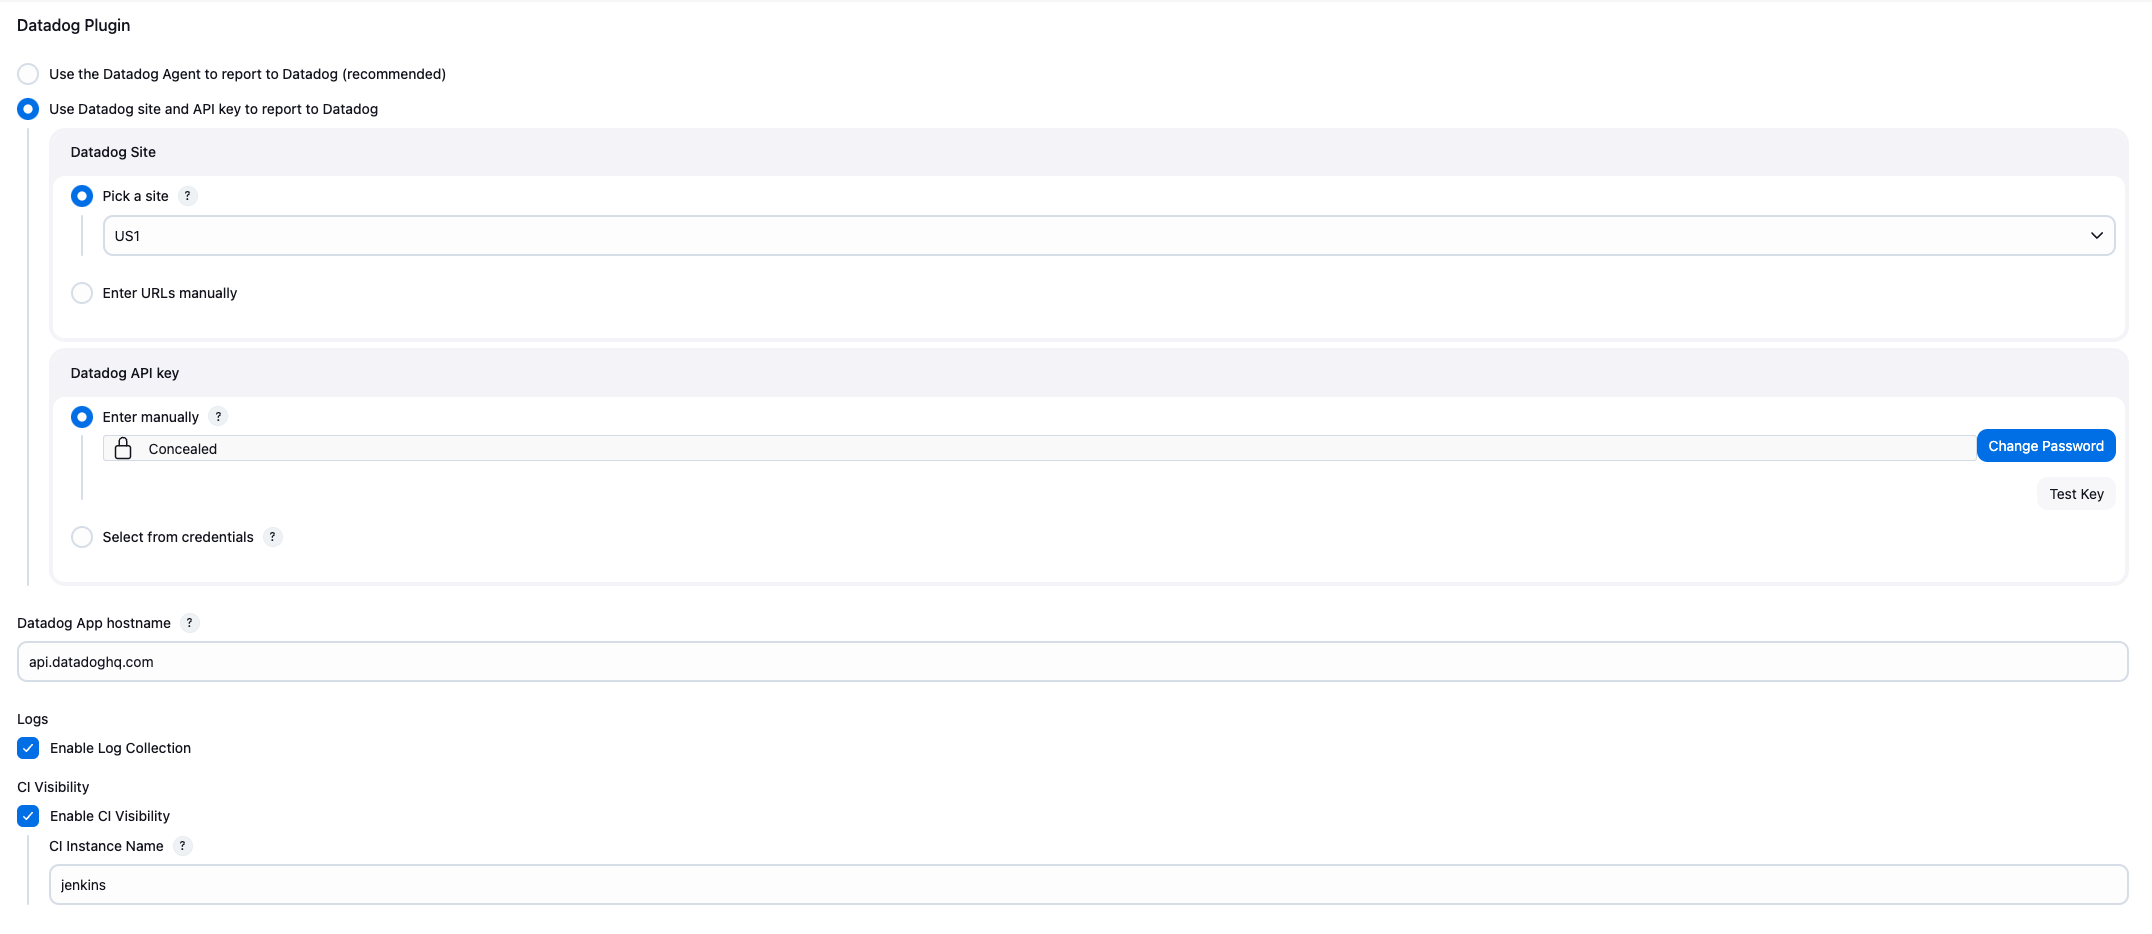The image size is (2152, 934).
Task: Click the Test Key button
Action: (2076, 494)
